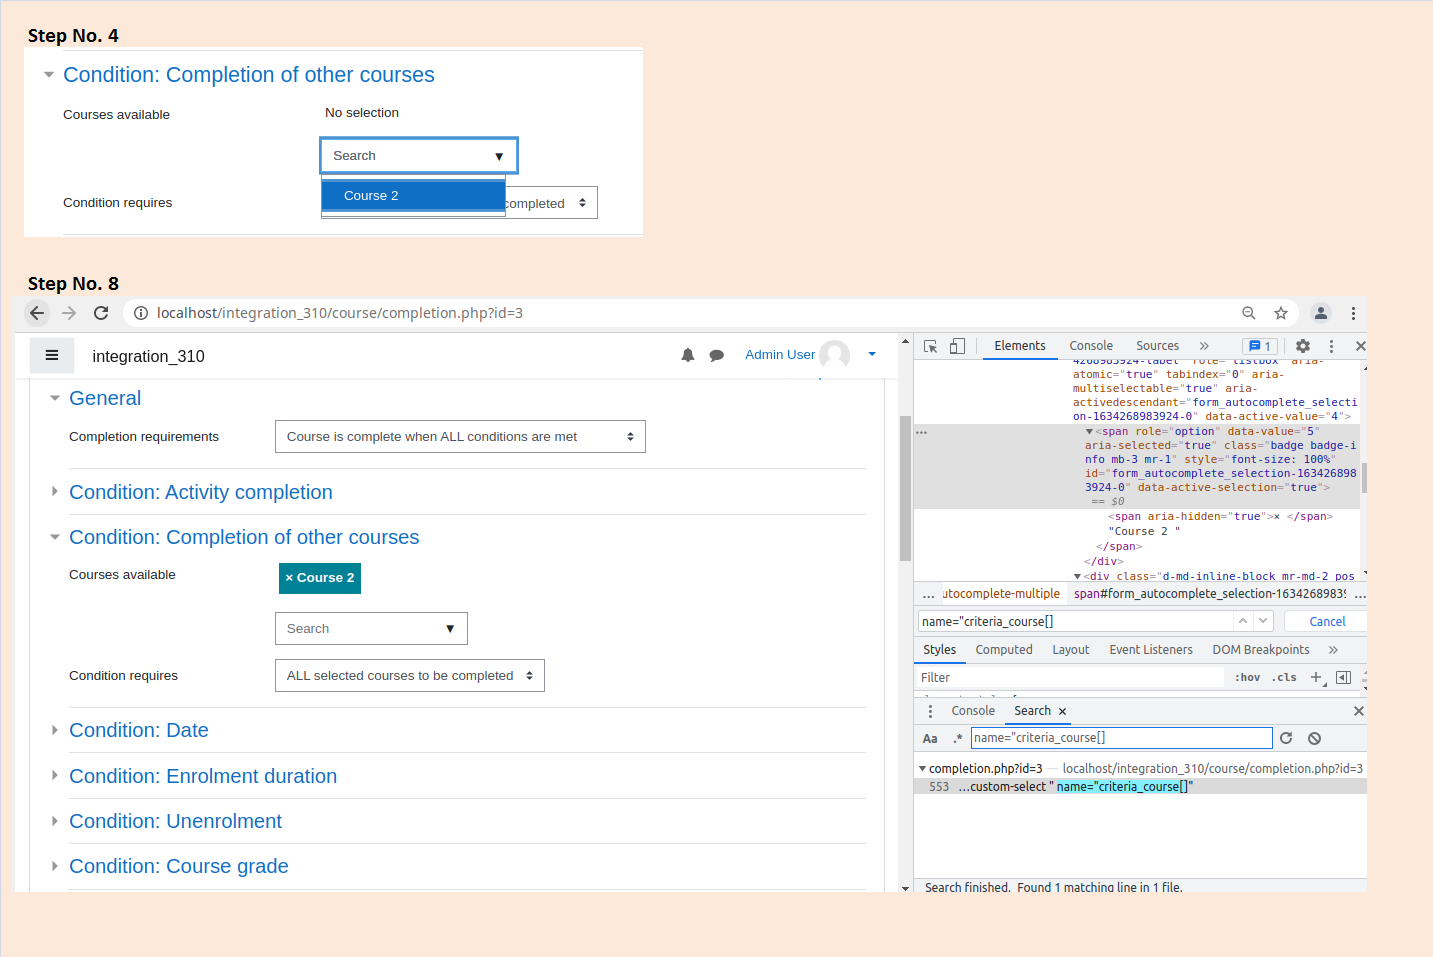Select the Computed styles tab
Image resolution: width=1433 pixels, height=957 pixels.
1004,650
